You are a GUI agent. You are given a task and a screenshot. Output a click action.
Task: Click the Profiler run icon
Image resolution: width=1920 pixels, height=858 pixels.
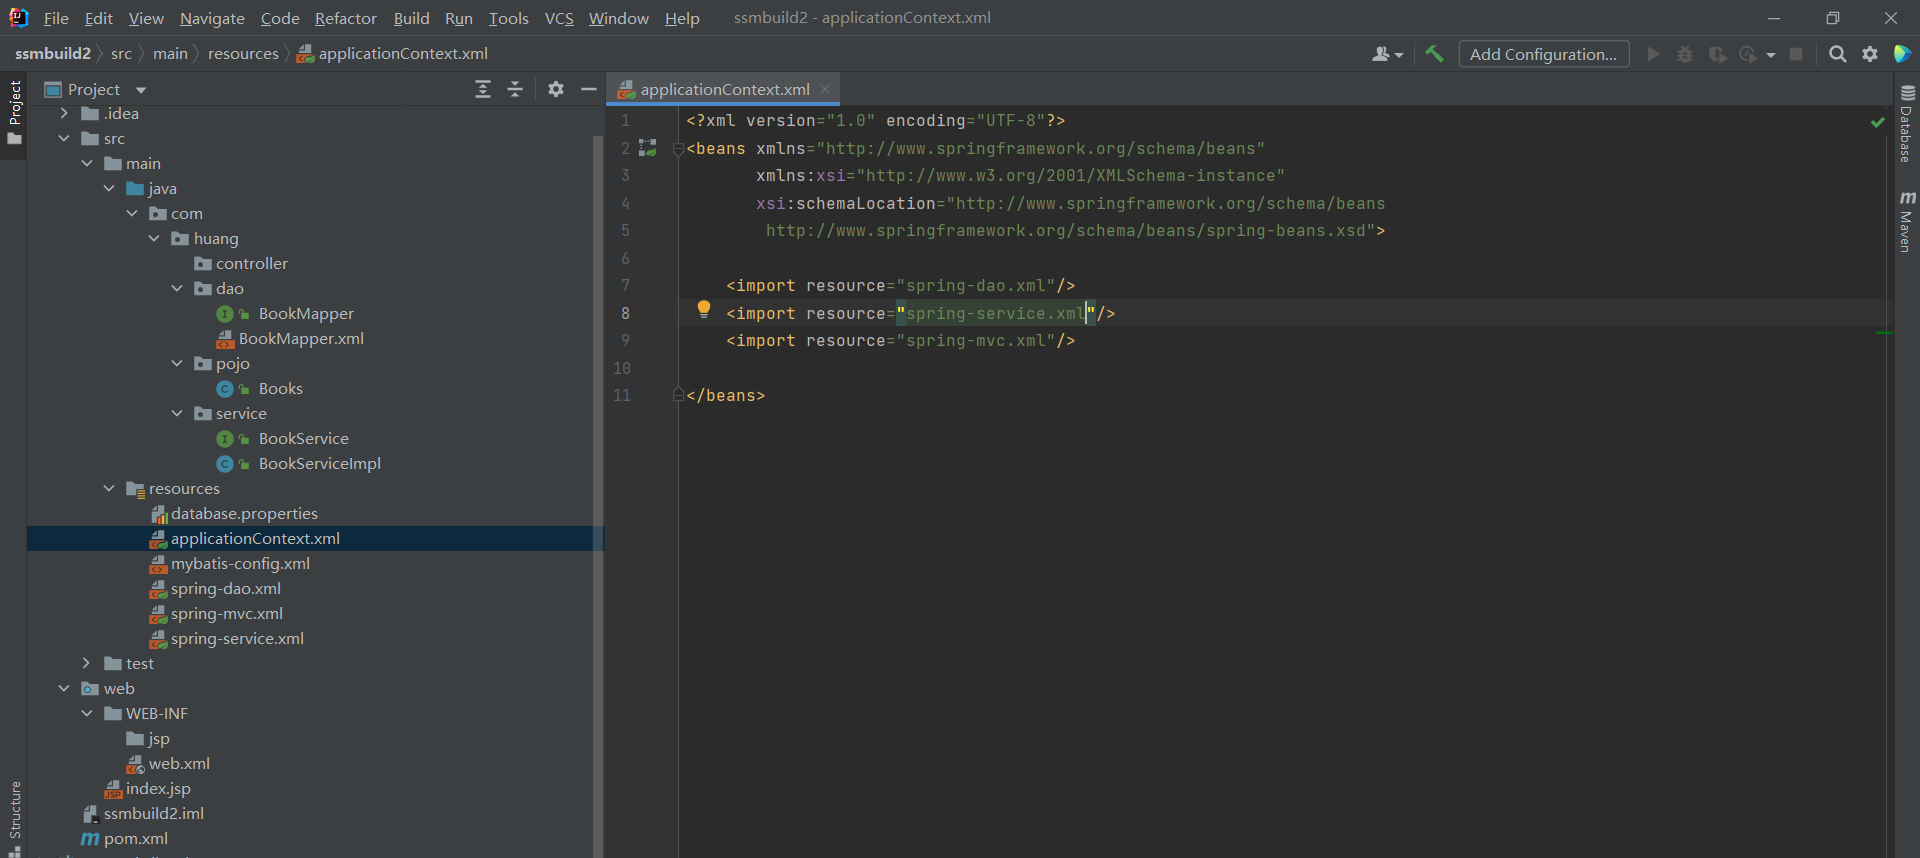(1748, 54)
